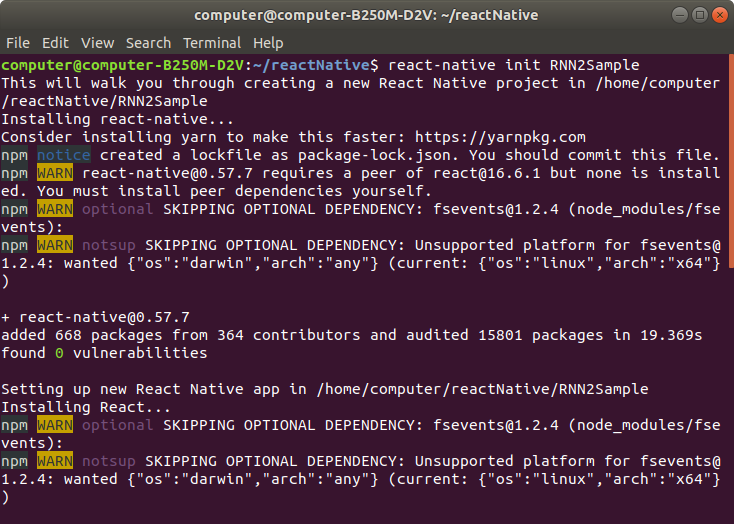Open the Edit menu
The image size is (734, 524).
55,43
